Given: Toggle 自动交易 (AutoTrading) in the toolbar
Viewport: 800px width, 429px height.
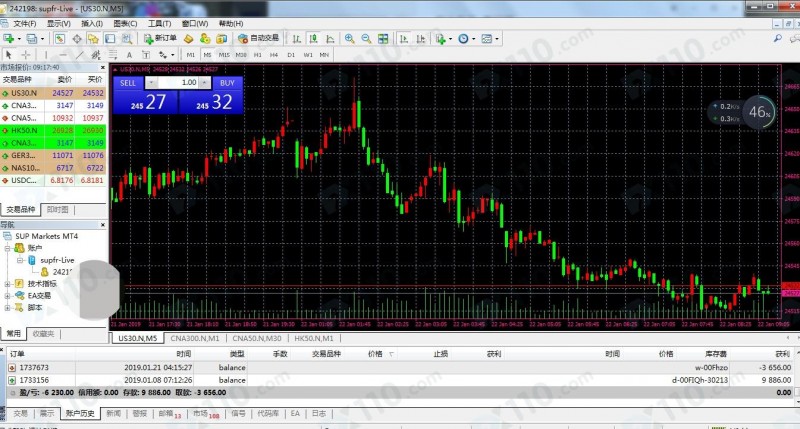Looking at the screenshot, I should 259,38.
